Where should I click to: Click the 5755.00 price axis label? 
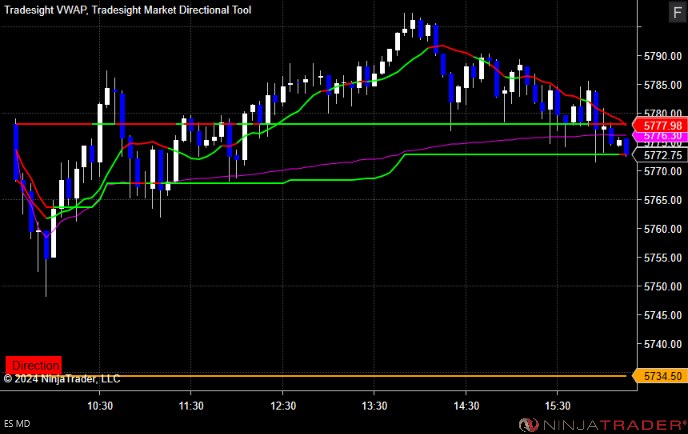pos(663,258)
